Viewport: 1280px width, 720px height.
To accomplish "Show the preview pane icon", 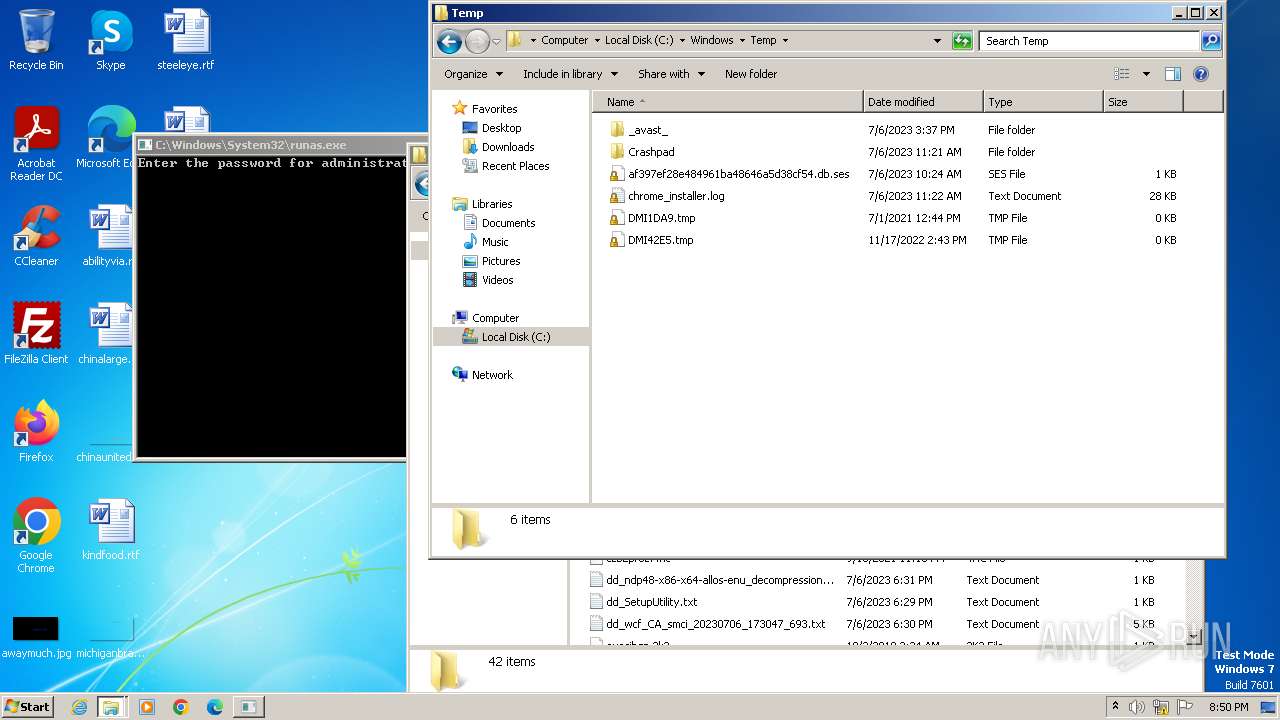I will pos(1173,74).
